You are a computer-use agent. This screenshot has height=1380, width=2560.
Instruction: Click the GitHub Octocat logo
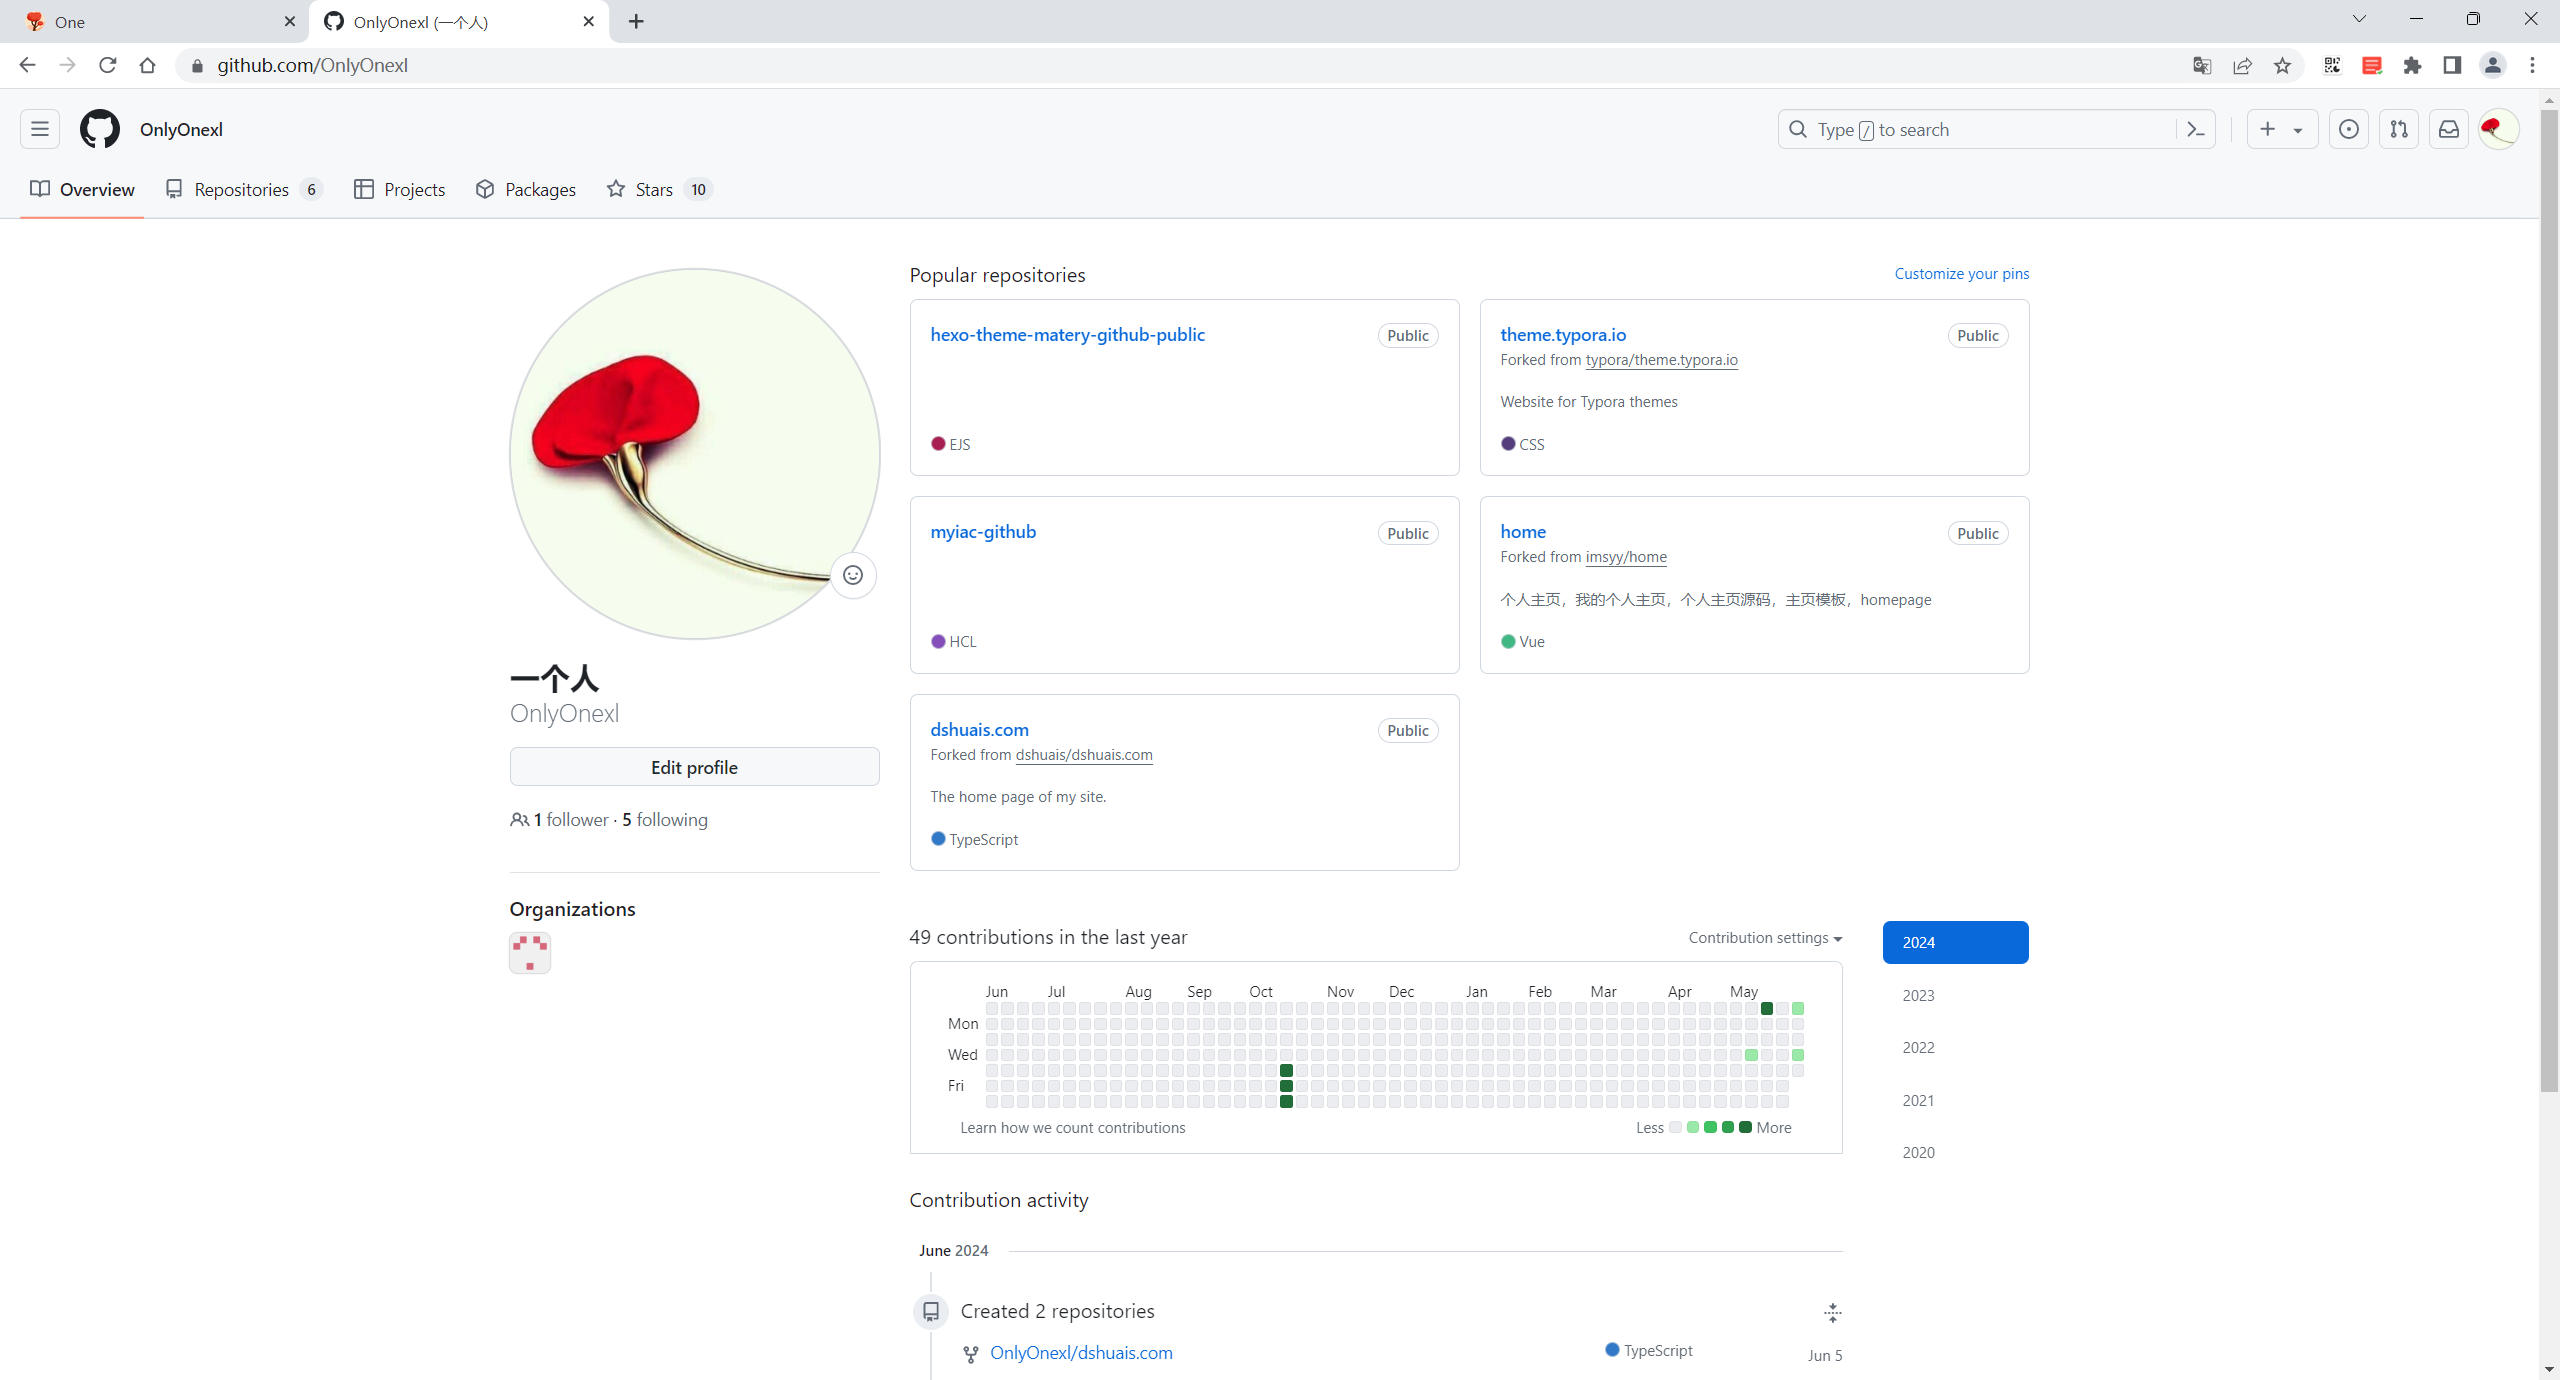100,129
